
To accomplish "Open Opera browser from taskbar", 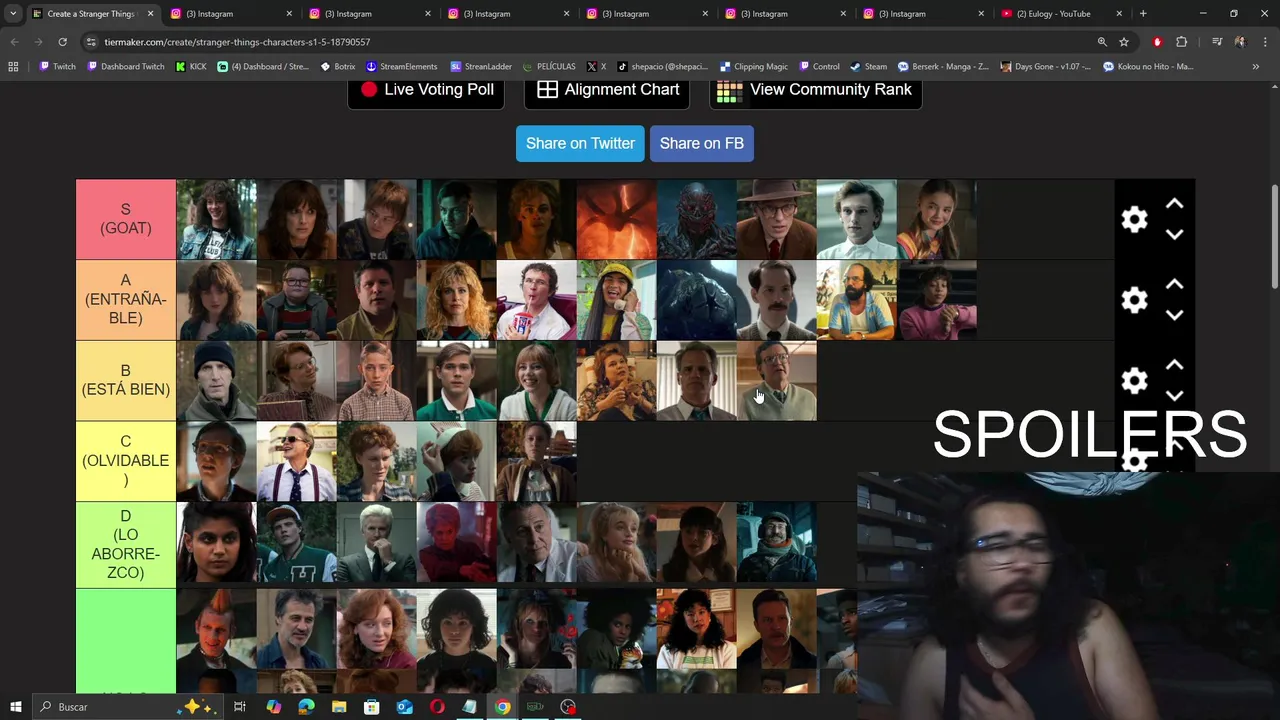I will [x=437, y=707].
